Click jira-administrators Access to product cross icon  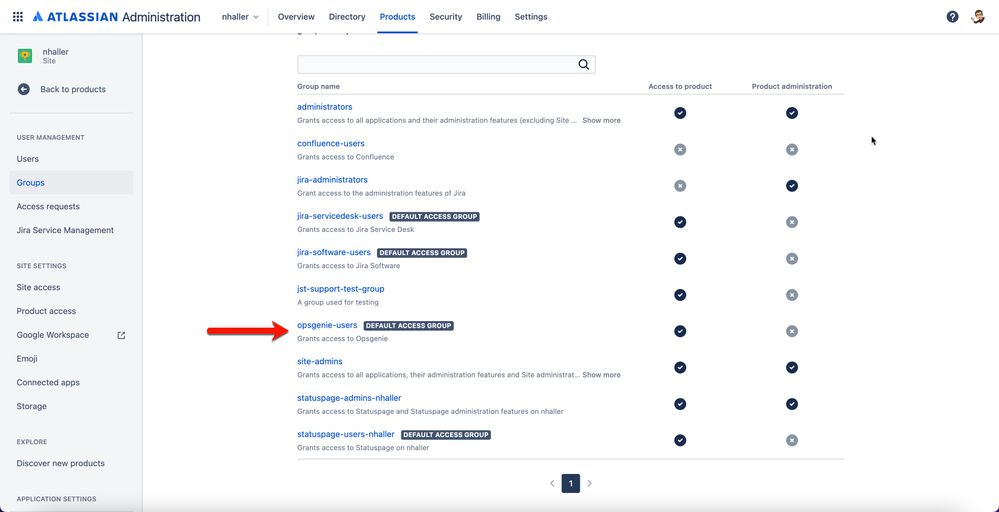click(x=680, y=186)
